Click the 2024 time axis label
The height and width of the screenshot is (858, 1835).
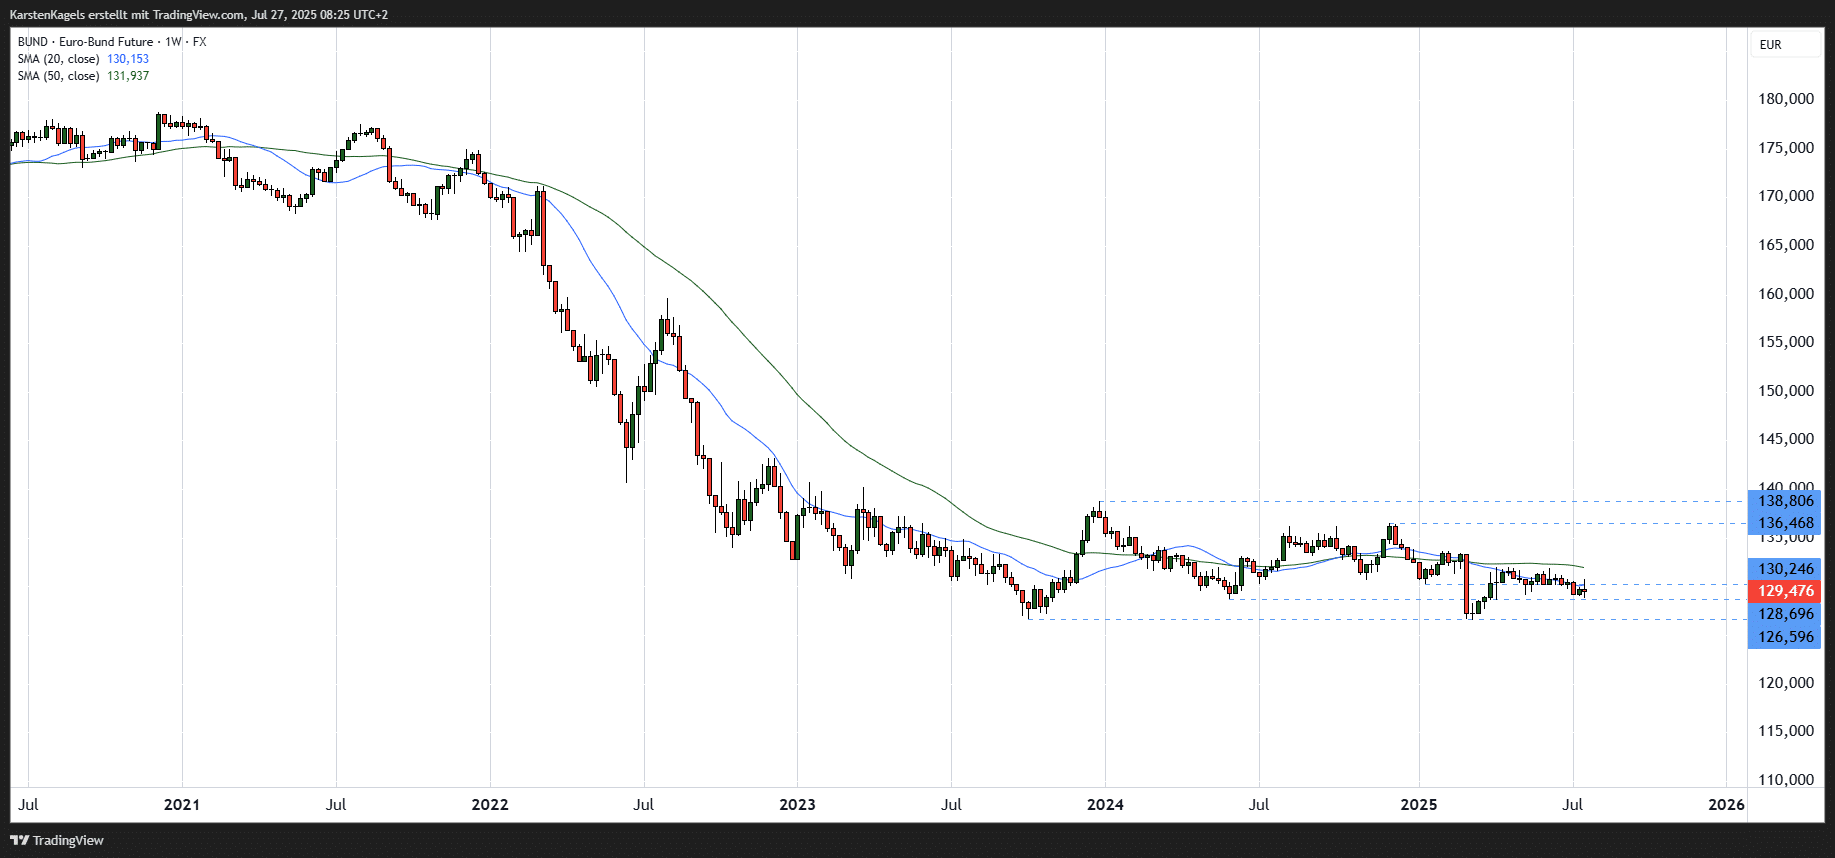tap(1105, 805)
